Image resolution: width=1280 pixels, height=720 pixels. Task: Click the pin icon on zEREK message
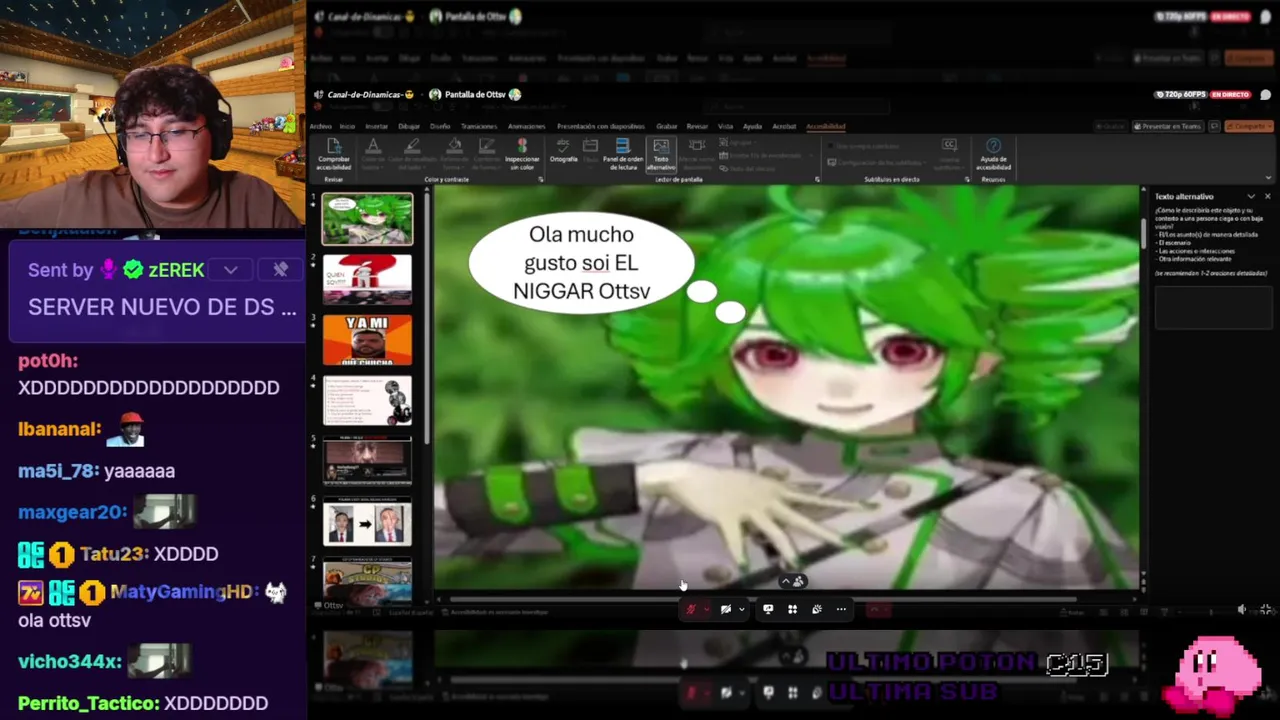click(x=281, y=270)
